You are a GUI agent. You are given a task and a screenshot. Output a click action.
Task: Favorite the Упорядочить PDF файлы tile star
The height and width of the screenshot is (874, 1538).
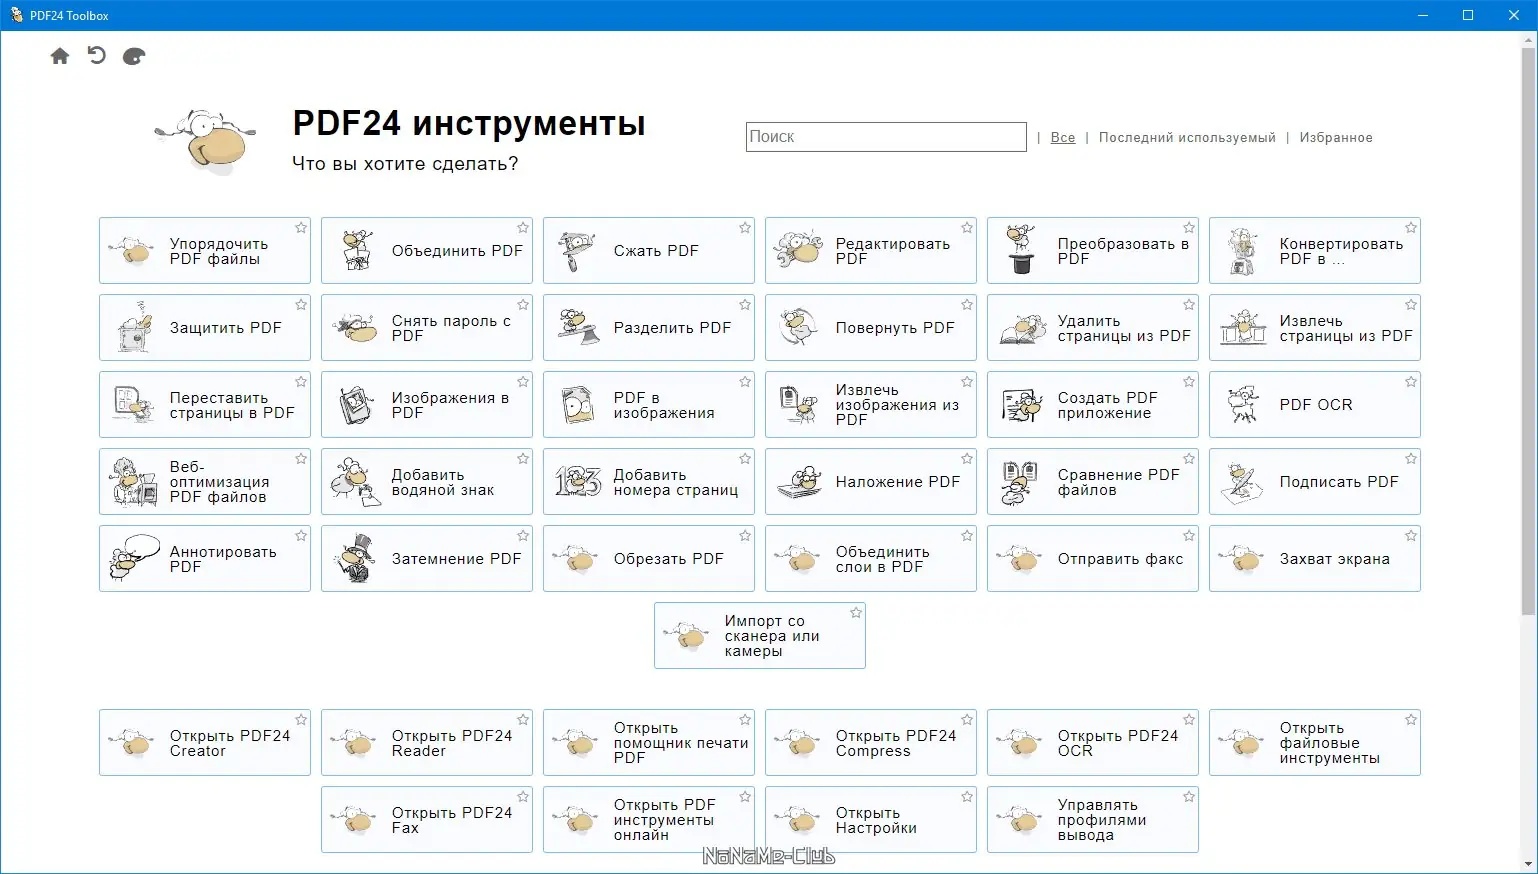pos(301,228)
